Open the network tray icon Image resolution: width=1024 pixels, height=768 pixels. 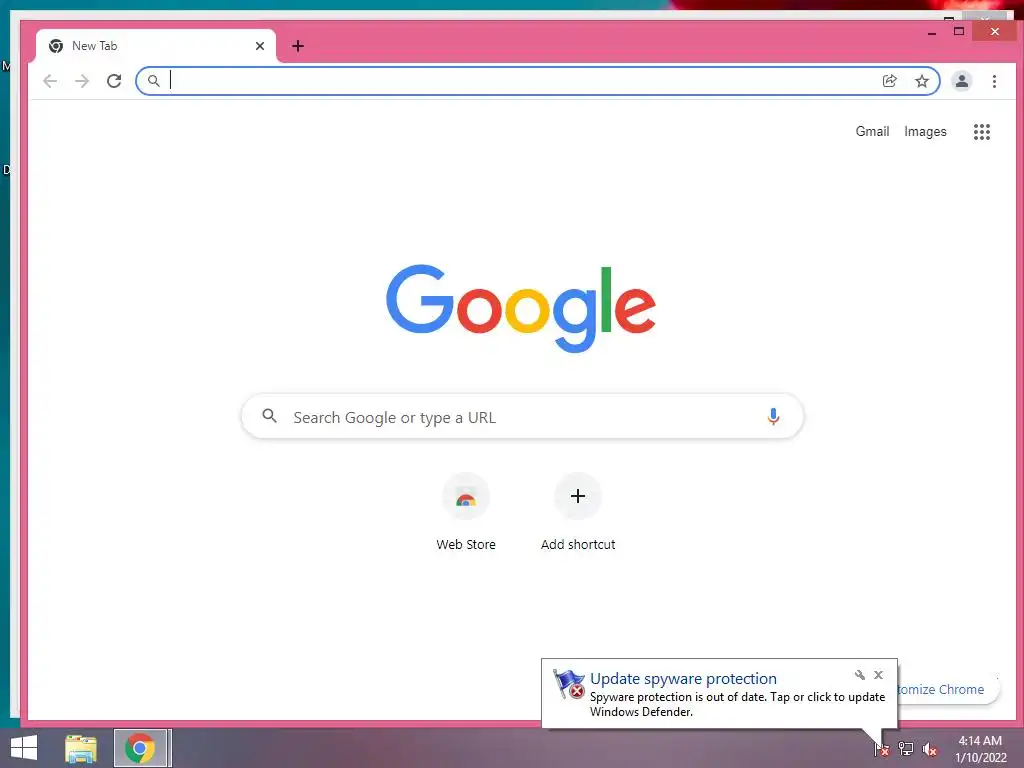[x=906, y=749]
